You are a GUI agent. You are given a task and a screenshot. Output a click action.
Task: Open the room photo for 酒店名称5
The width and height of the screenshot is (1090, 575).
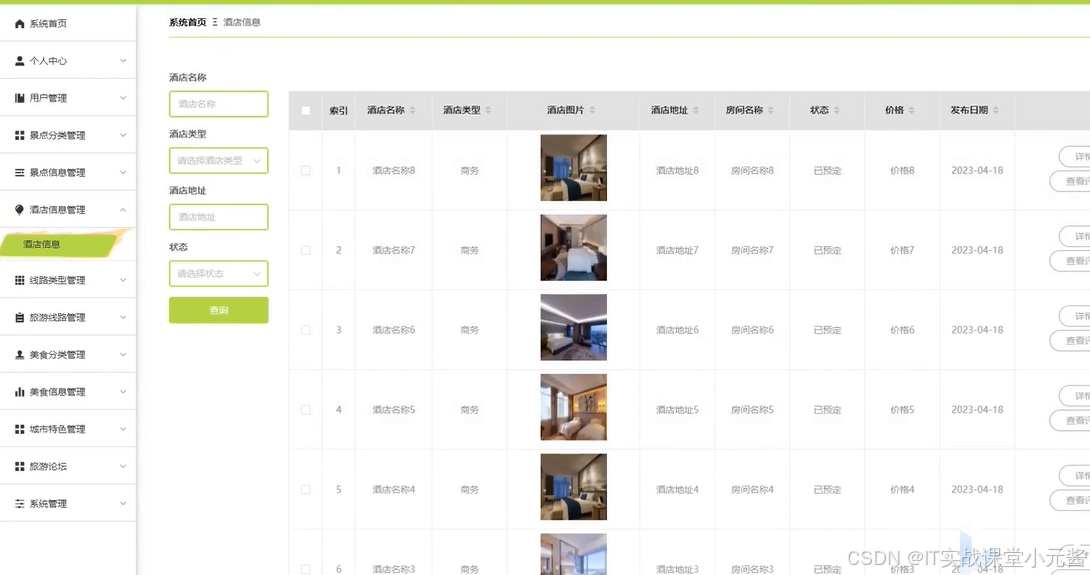574,407
